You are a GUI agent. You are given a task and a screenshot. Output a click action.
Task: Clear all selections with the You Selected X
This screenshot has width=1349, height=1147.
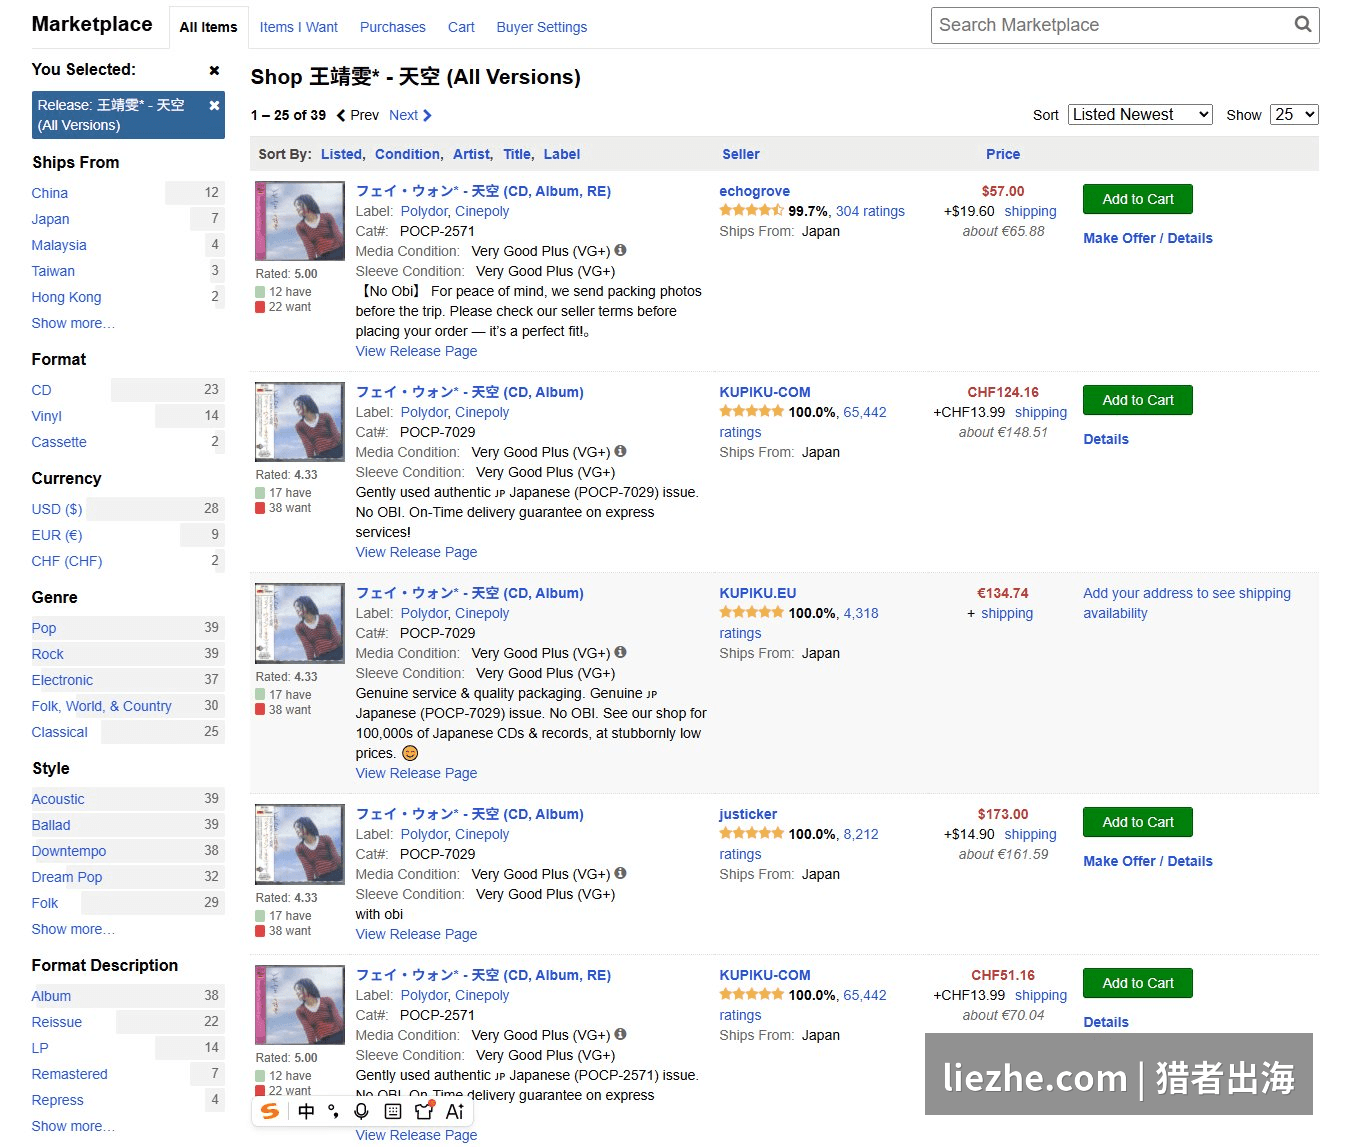coord(214,70)
